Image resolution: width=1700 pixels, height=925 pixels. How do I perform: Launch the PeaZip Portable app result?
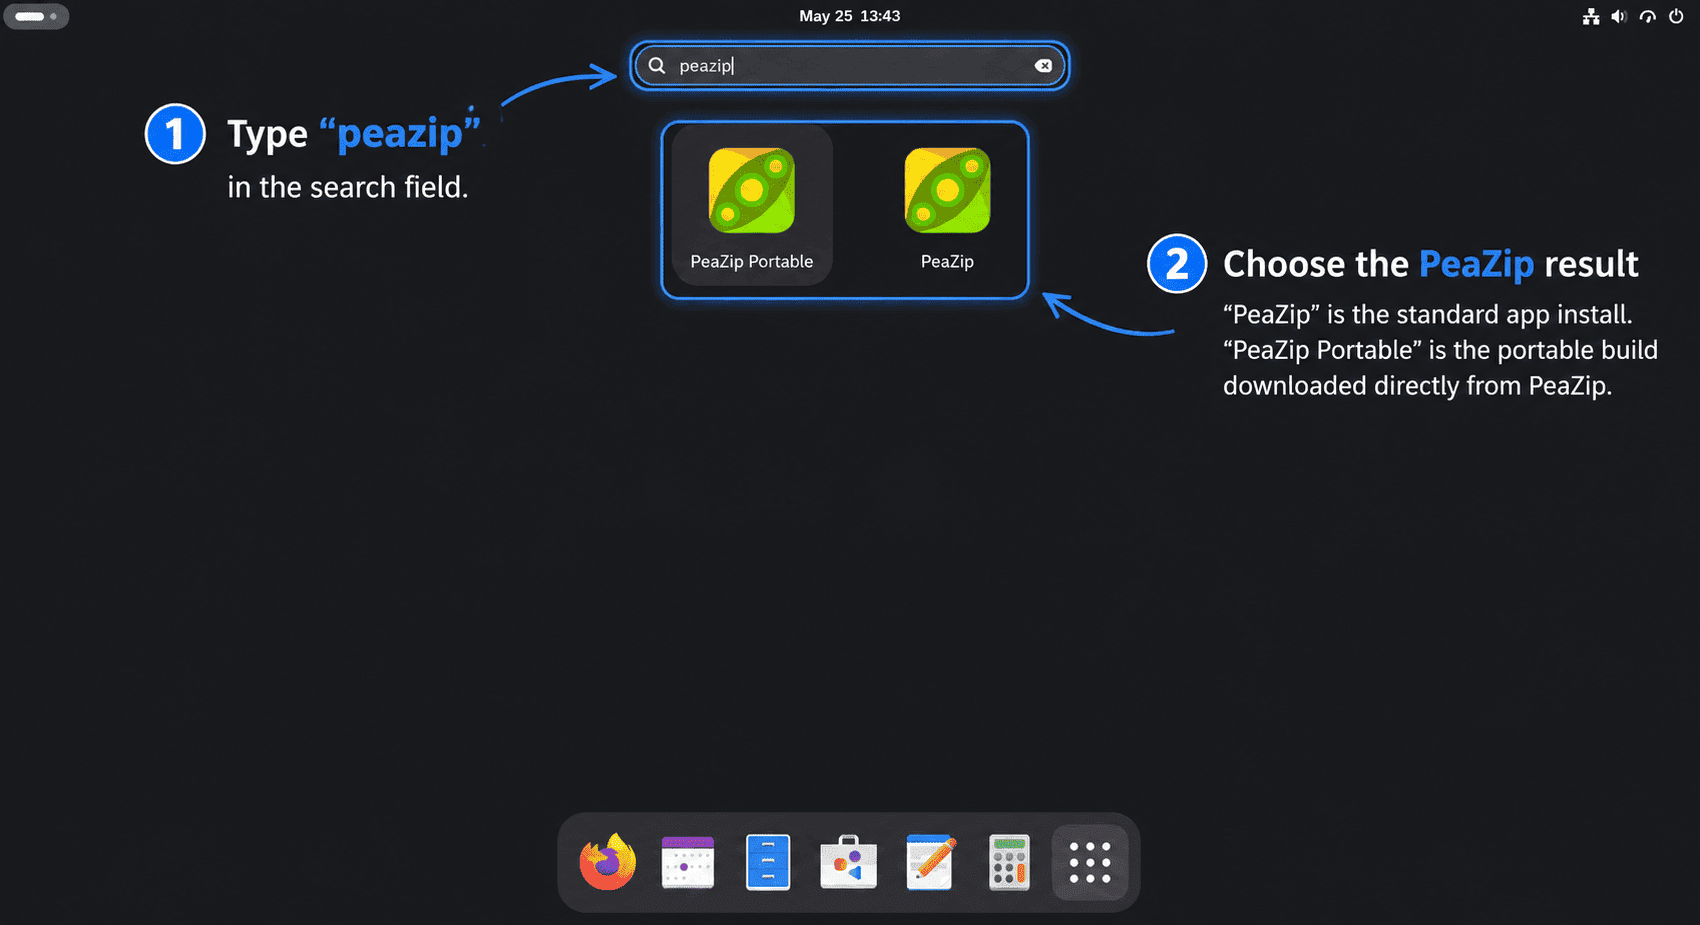point(751,206)
